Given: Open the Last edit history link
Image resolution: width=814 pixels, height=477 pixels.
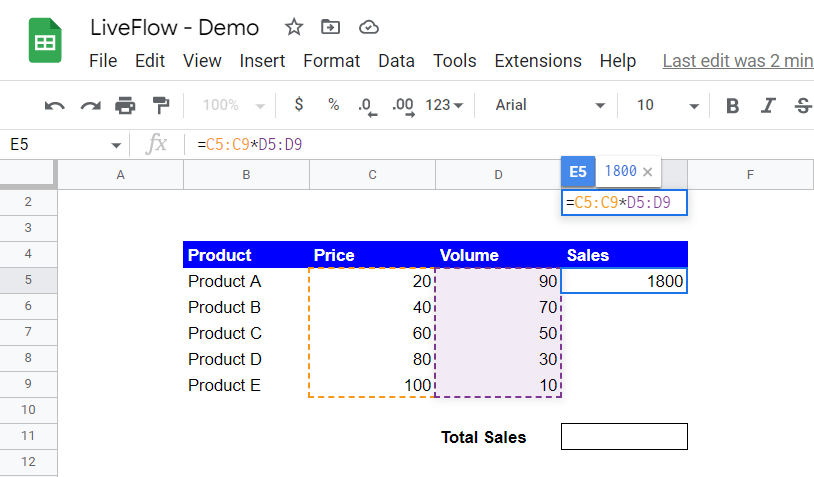Looking at the screenshot, I should [738, 61].
